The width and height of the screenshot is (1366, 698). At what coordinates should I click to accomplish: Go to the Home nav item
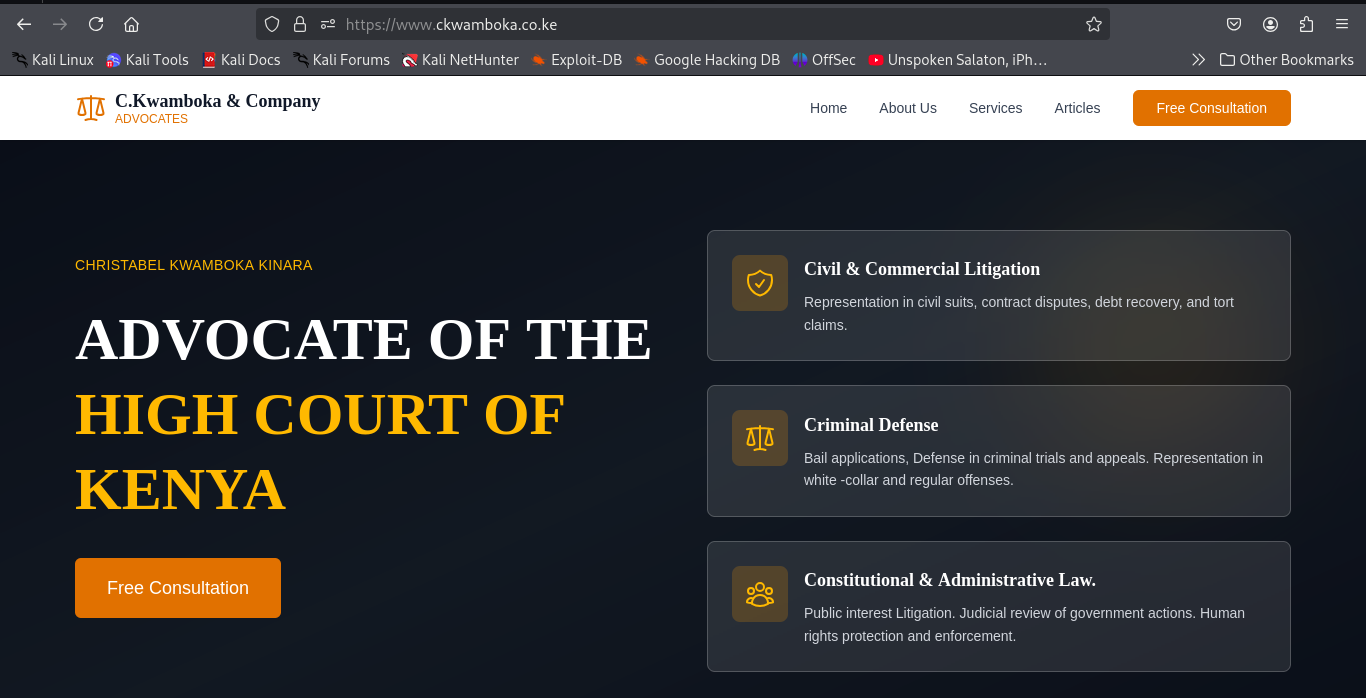828,108
